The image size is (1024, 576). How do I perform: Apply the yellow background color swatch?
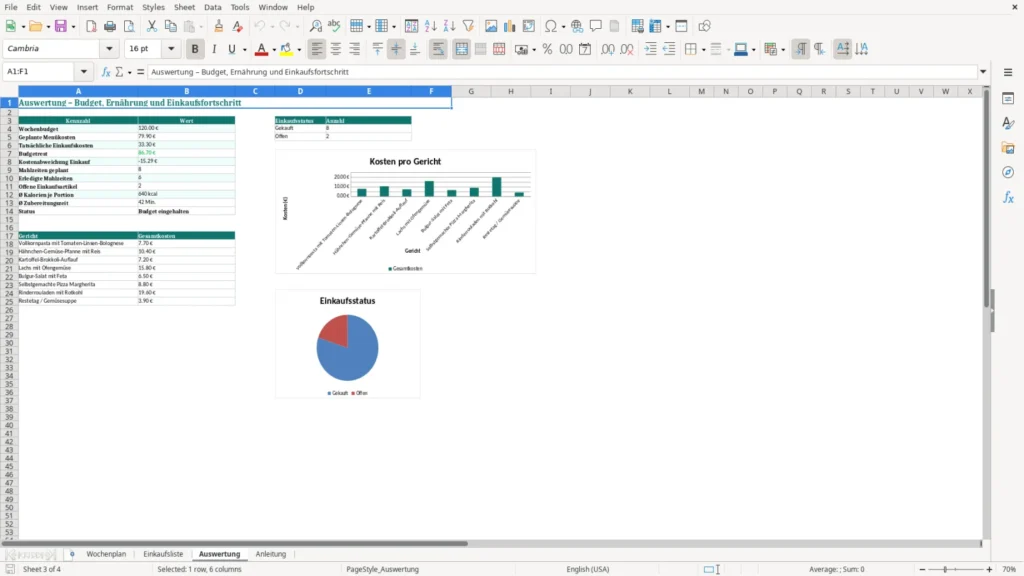pos(286,49)
